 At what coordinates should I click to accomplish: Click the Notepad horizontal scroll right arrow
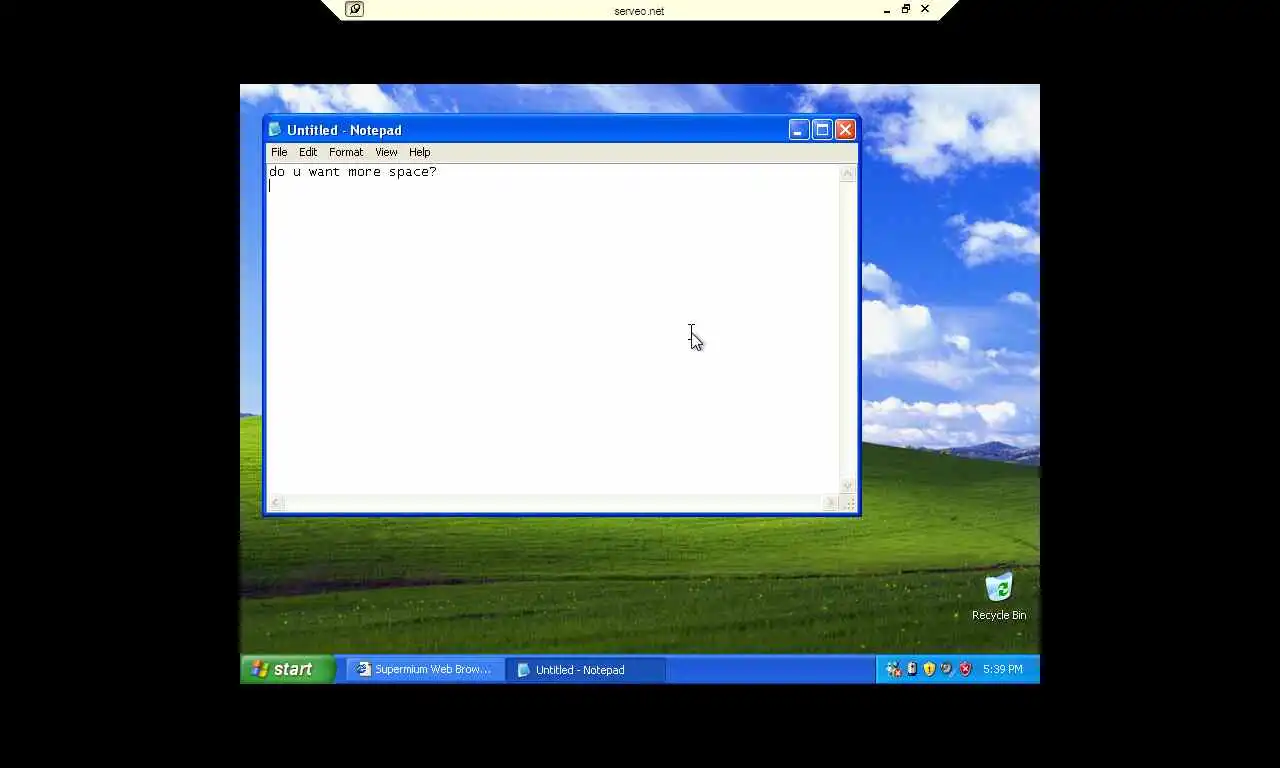[831, 503]
